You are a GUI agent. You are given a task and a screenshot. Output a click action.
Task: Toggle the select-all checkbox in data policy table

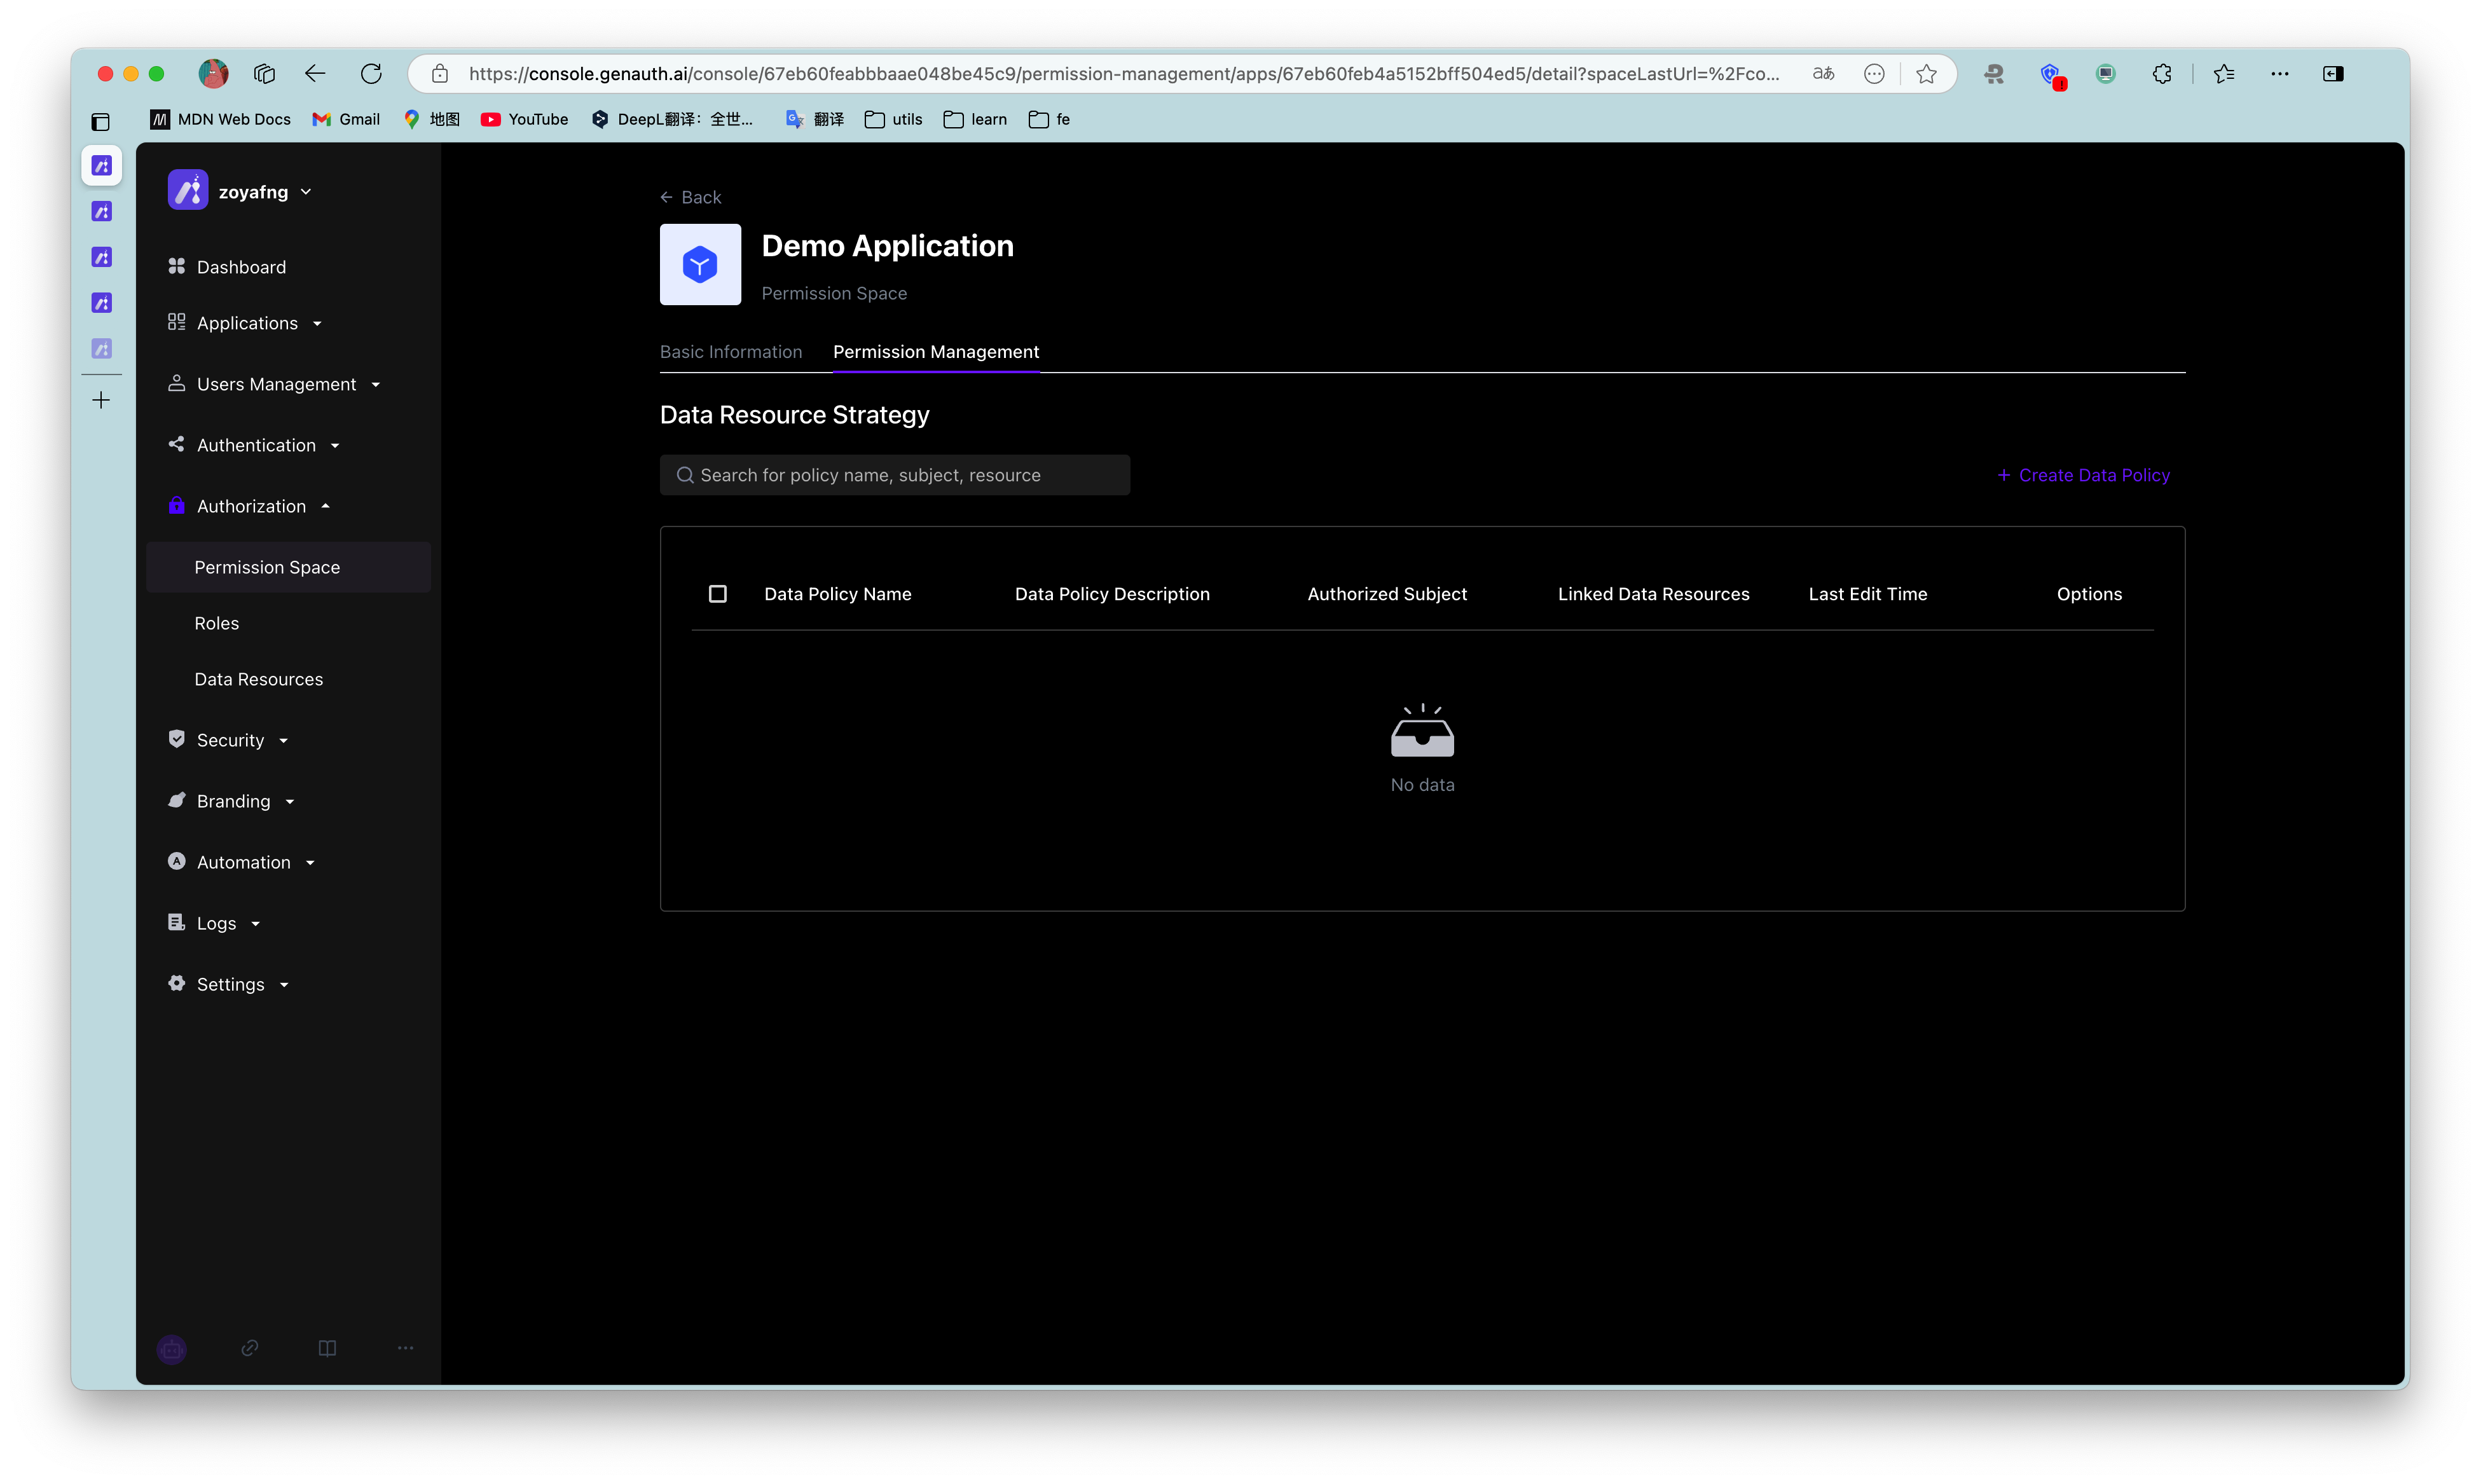tap(718, 593)
